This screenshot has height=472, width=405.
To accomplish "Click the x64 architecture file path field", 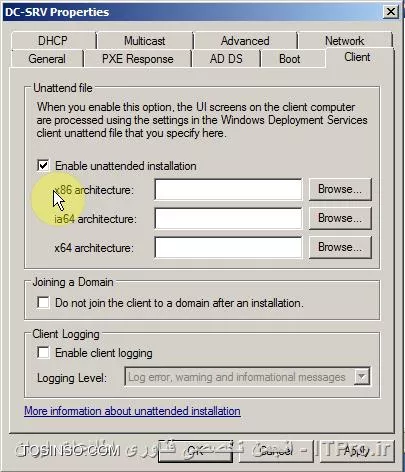I will point(228,247).
